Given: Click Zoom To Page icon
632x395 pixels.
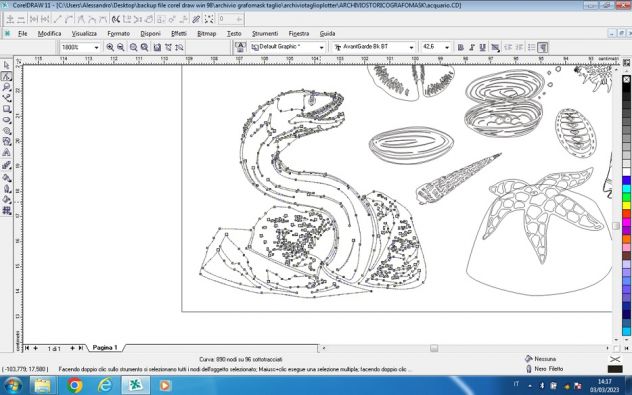Looking at the screenshot, I should pyautogui.click(x=157, y=47).
